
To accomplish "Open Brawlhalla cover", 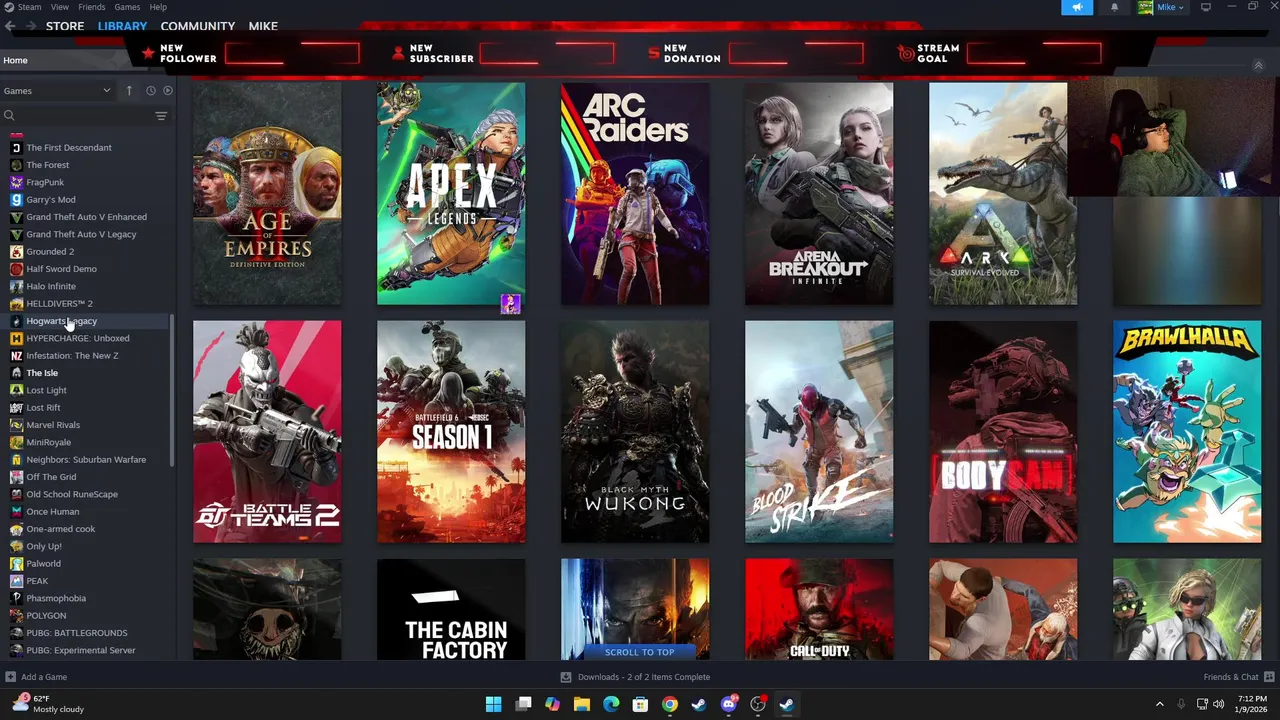I will point(1187,432).
